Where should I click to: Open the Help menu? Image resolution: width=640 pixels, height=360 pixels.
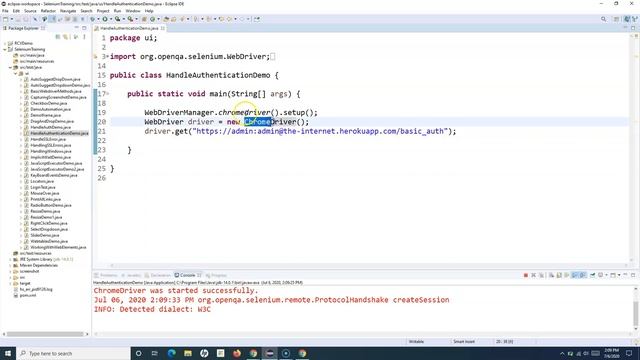point(149,11)
